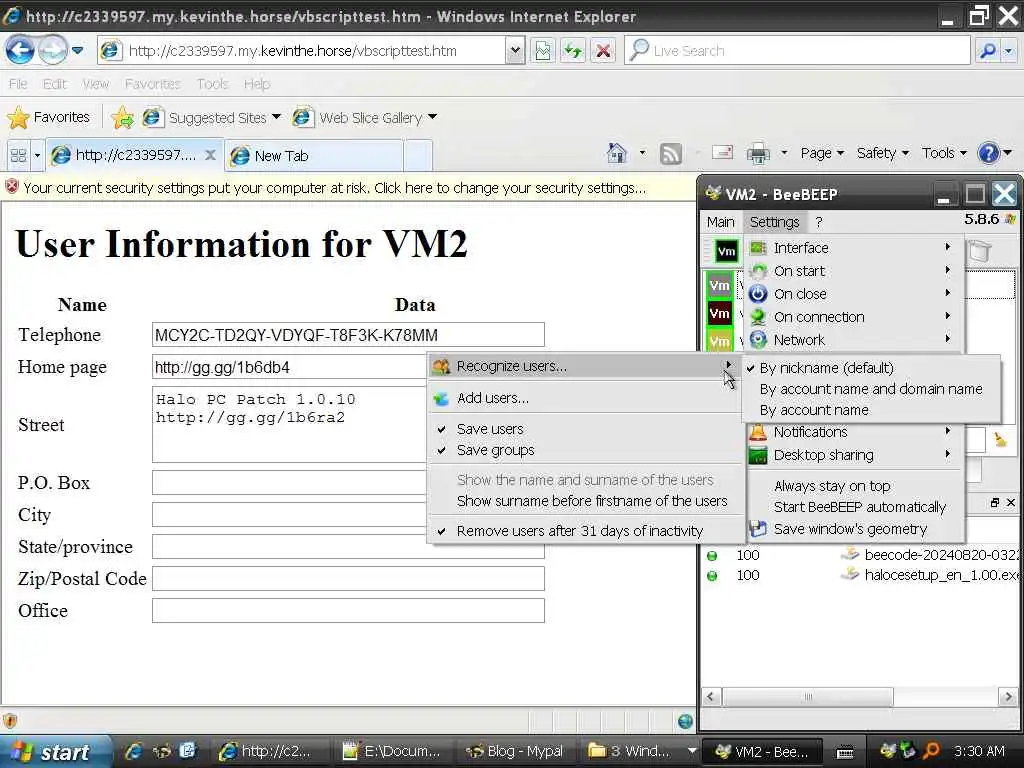
Task: Expand the On start submenu
Action: 852,270
